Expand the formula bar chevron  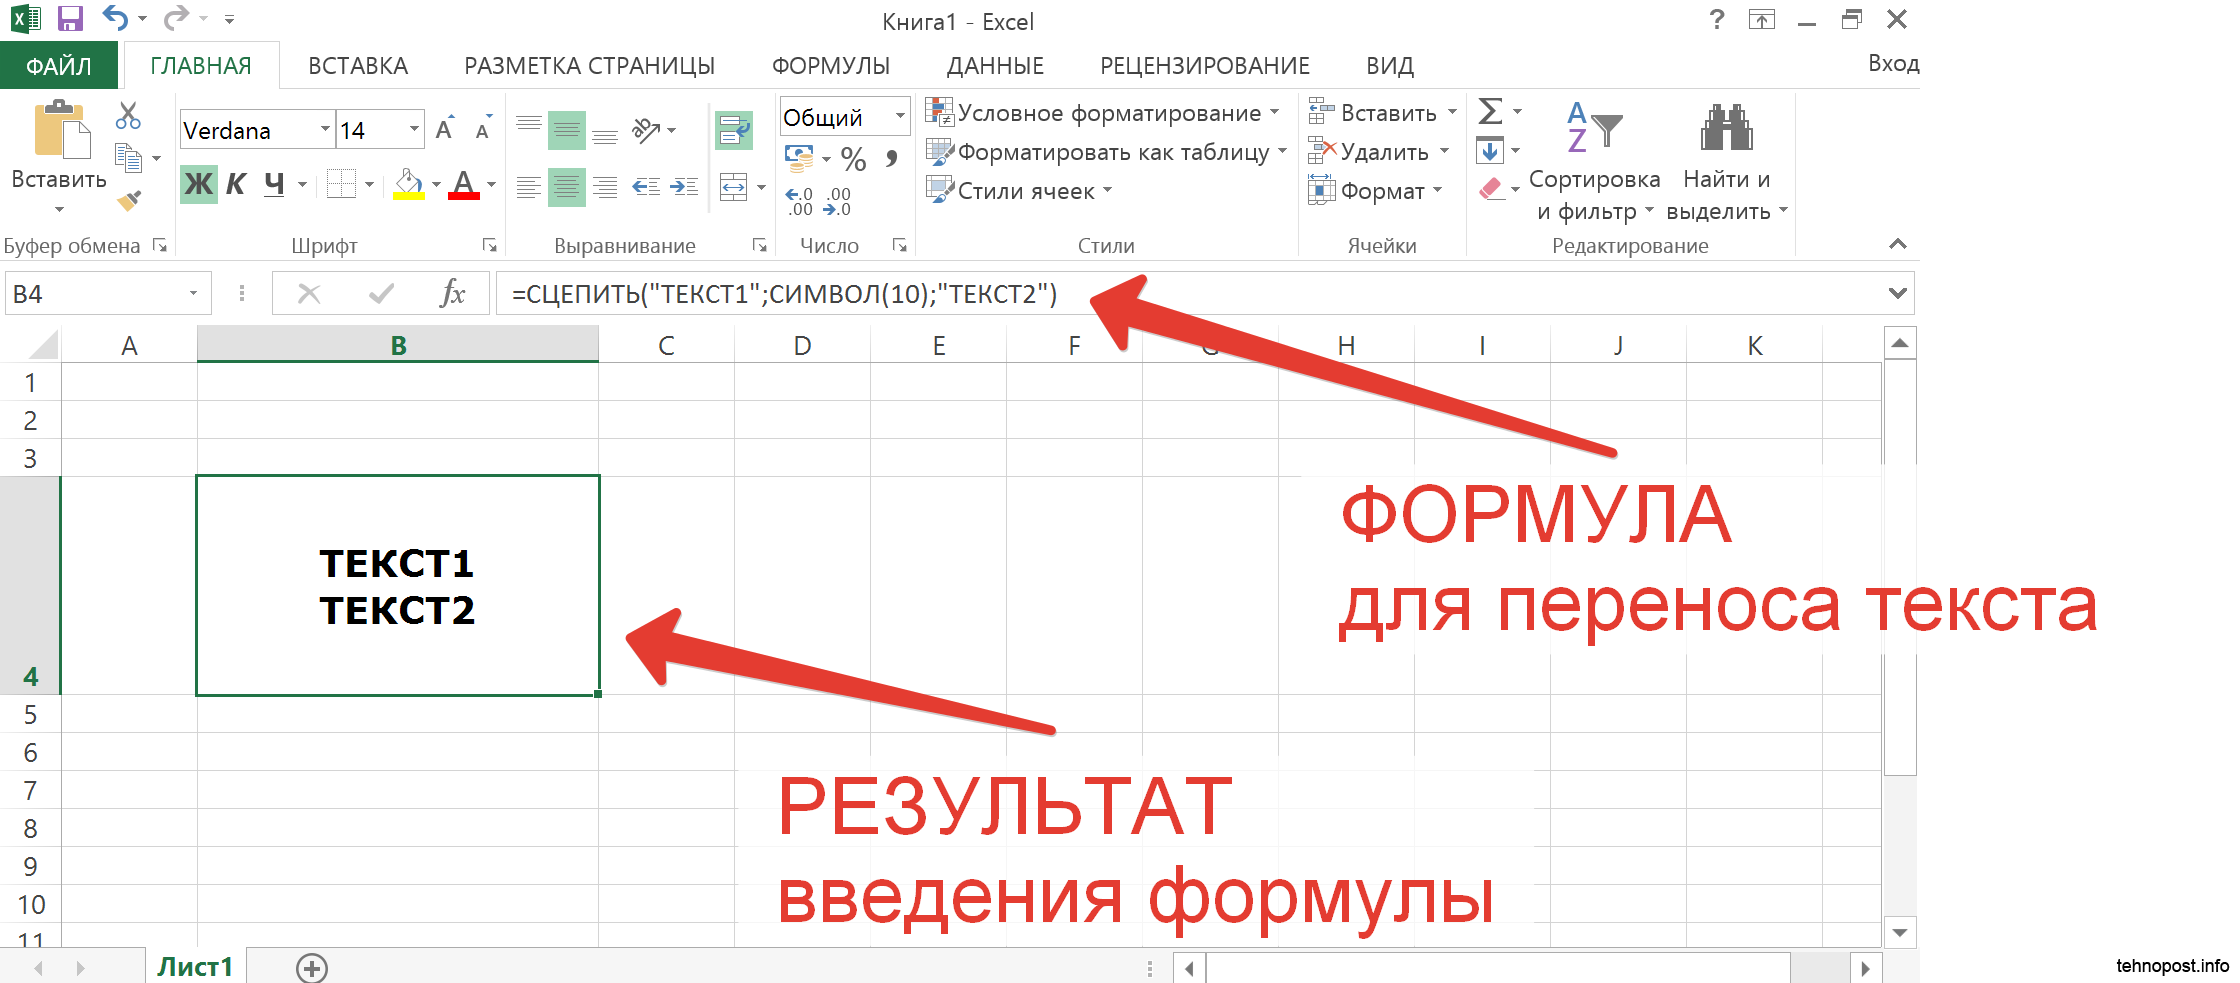pos(1897,294)
